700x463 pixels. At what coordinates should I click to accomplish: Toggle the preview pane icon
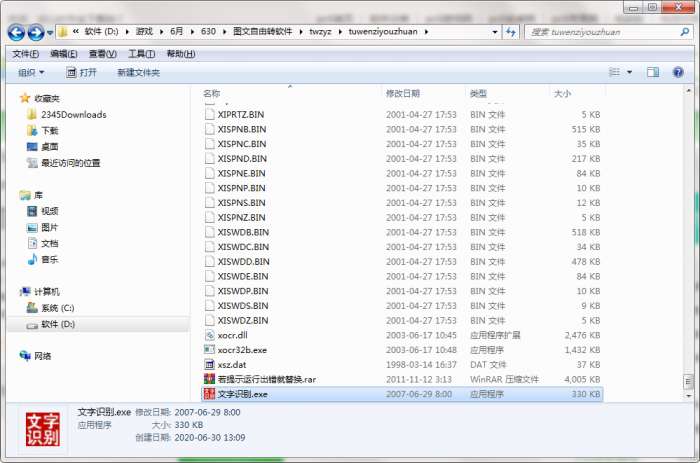(x=653, y=72)
